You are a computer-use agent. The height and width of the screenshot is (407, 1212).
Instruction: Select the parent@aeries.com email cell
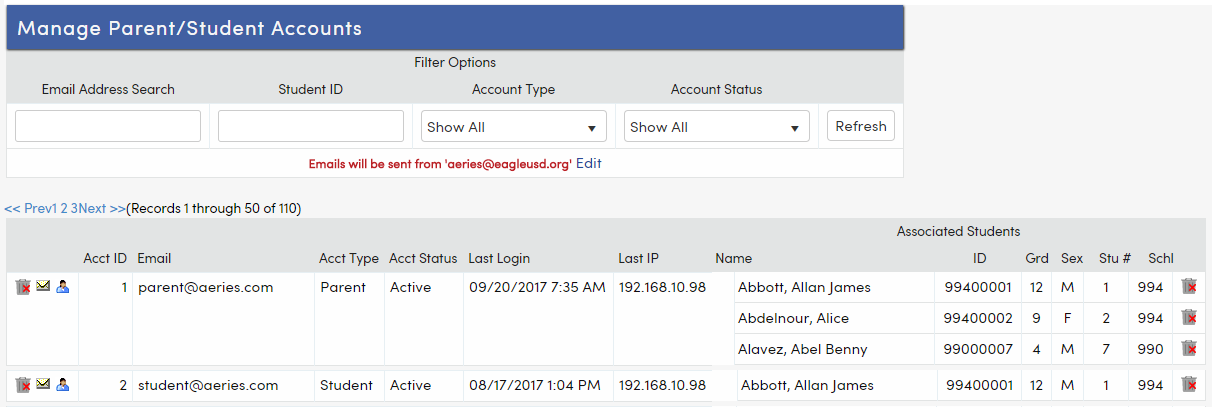(205, 287)
